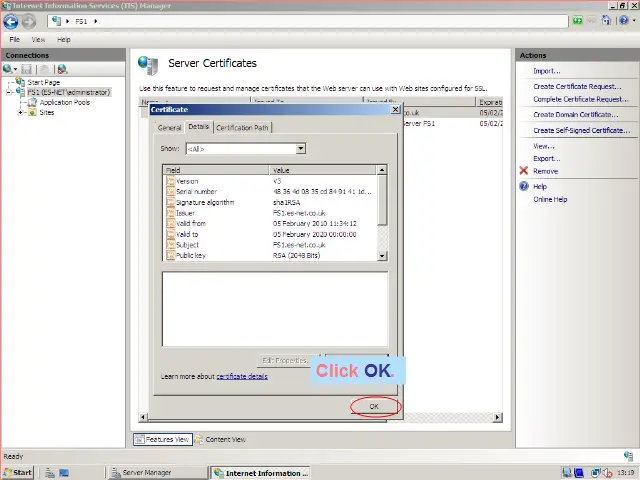Viewport: 640px width, 480px height.
Task: Click the field list scroll up arrow
Action: pyautogui.click(x=382, y=170)
